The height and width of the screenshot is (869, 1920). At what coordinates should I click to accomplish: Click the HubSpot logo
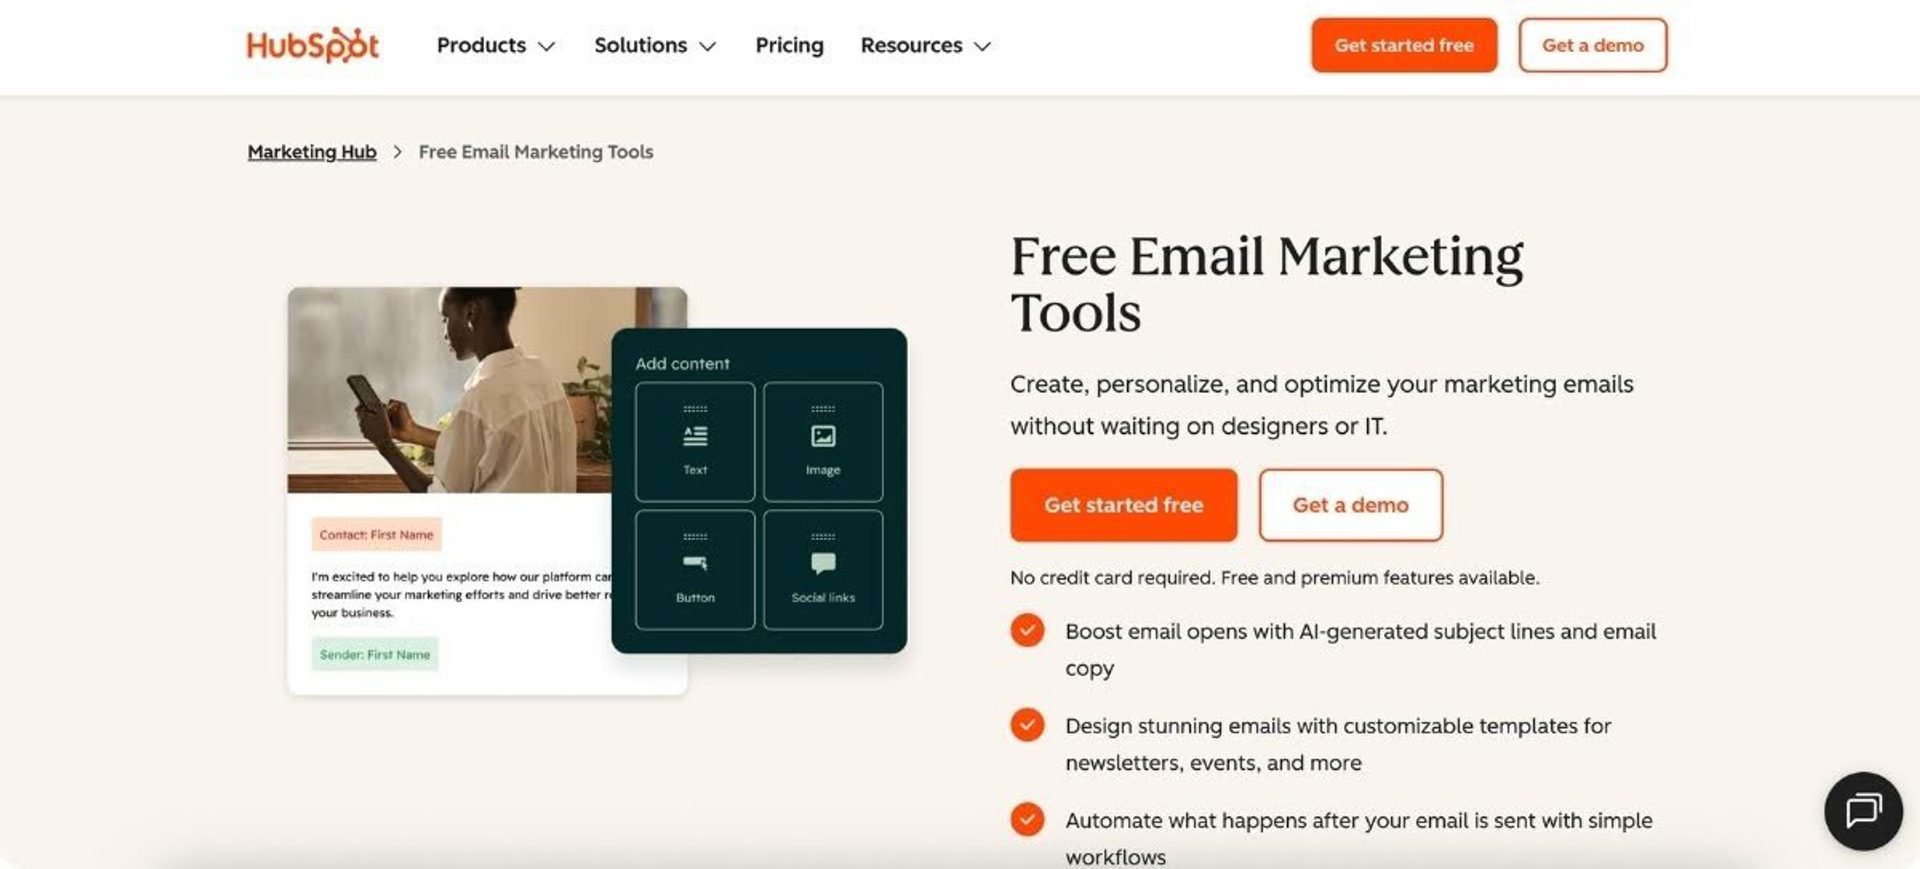point(312,45)
